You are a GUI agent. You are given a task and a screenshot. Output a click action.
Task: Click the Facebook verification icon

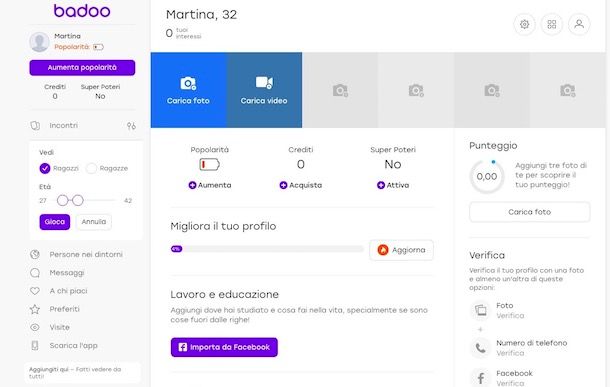click(x=480, y=378)
